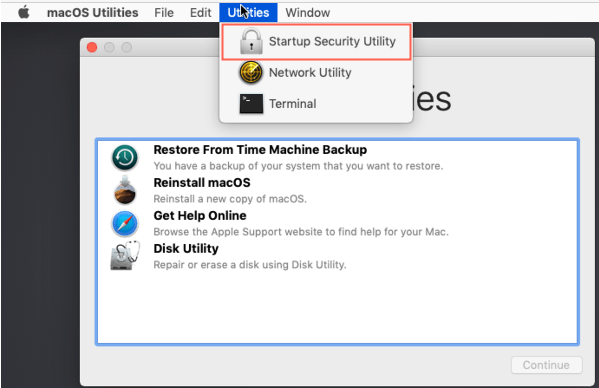Open the File menu
The width and height of the screenshot is (599, 388).
coord(164,13)
